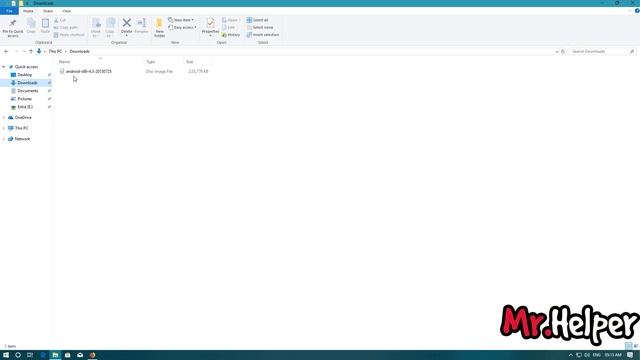The height and width of the screenshot is (360, 640).
Task: Open the Action Center notification icon
Action: point(631,355)
